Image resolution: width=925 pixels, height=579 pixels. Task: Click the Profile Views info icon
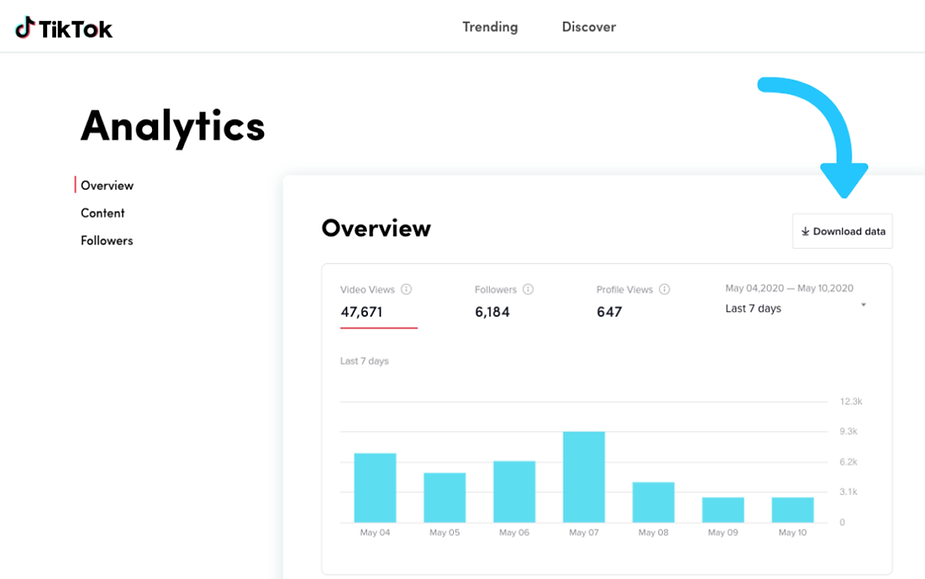click(x=662, y=289)
